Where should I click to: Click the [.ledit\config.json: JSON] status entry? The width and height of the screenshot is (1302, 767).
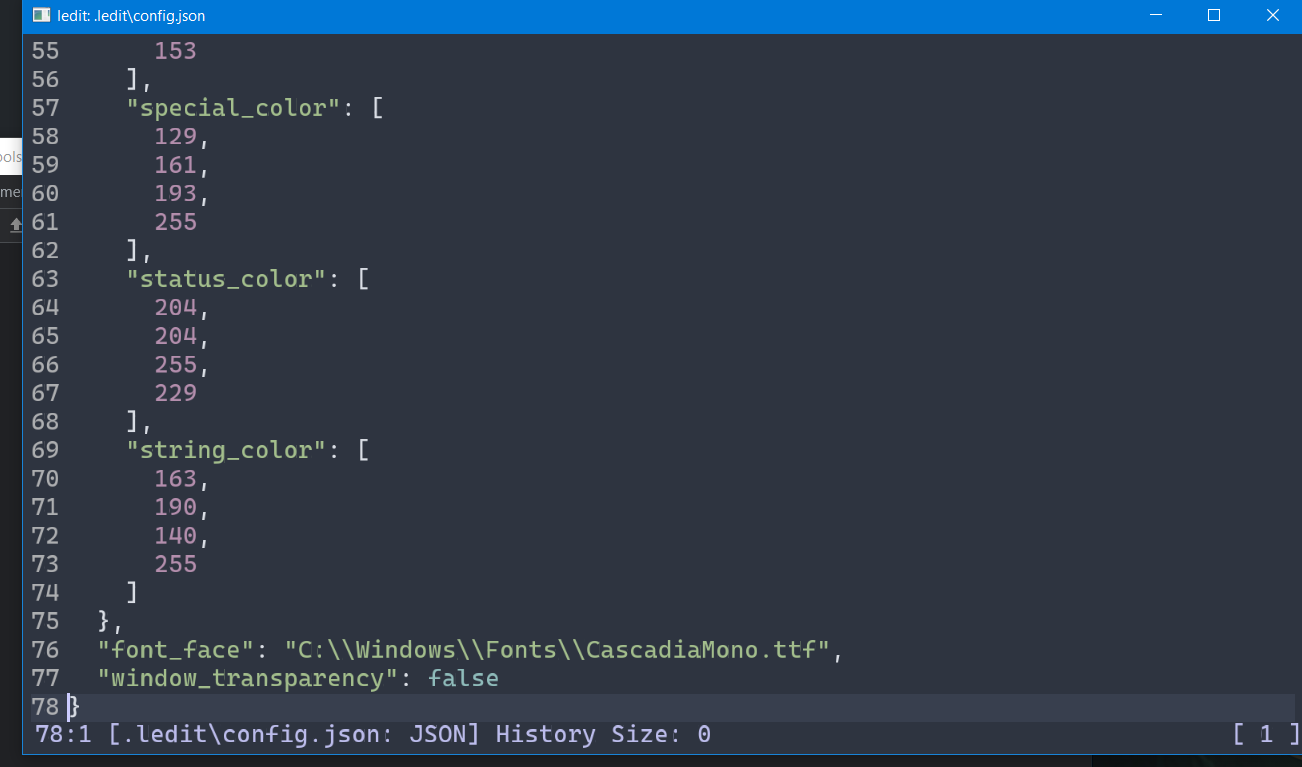coord(295,735)
